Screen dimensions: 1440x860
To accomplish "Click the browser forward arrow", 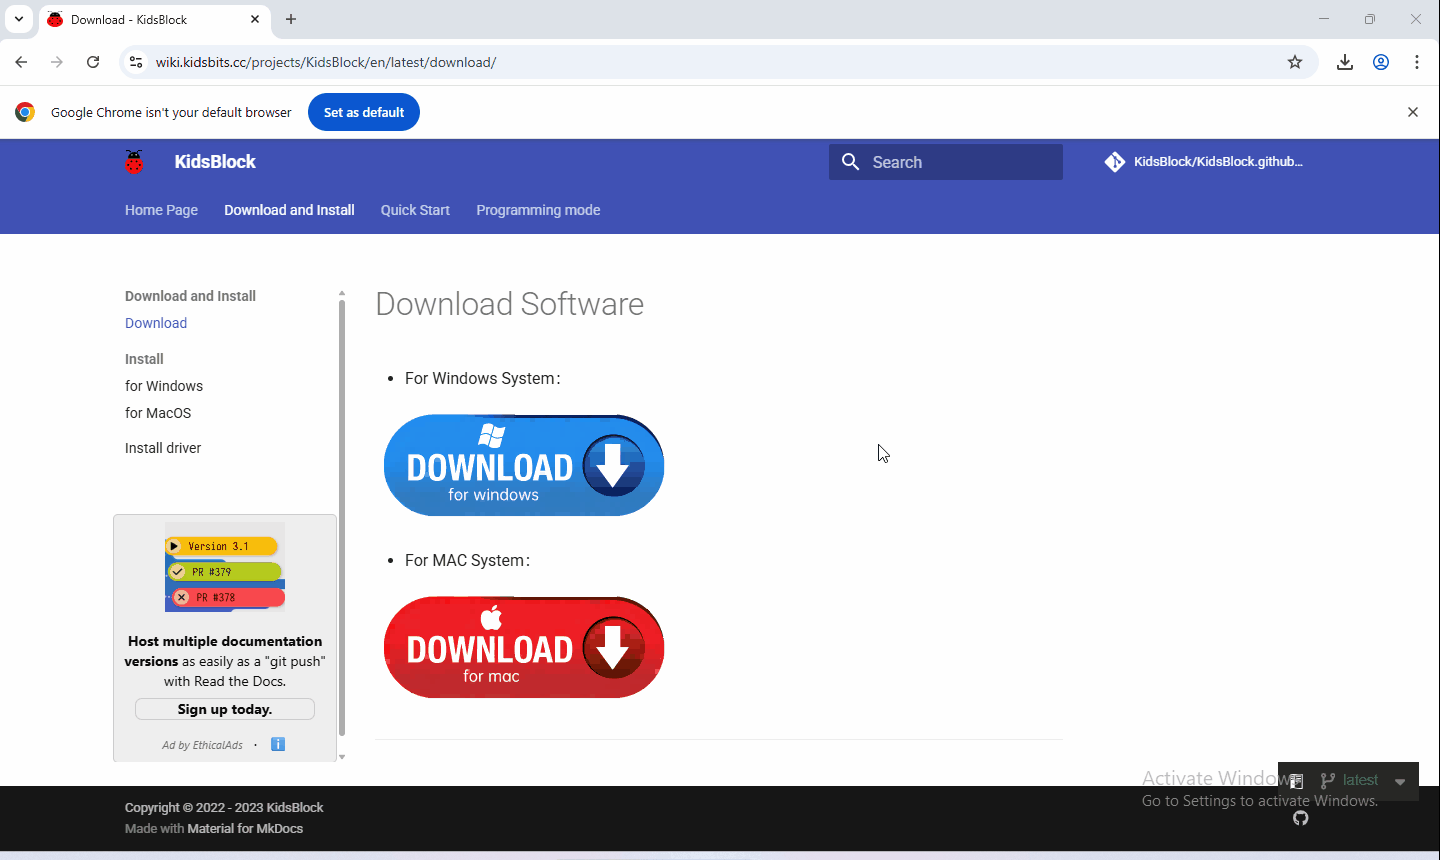I will [x=57, y=62].
